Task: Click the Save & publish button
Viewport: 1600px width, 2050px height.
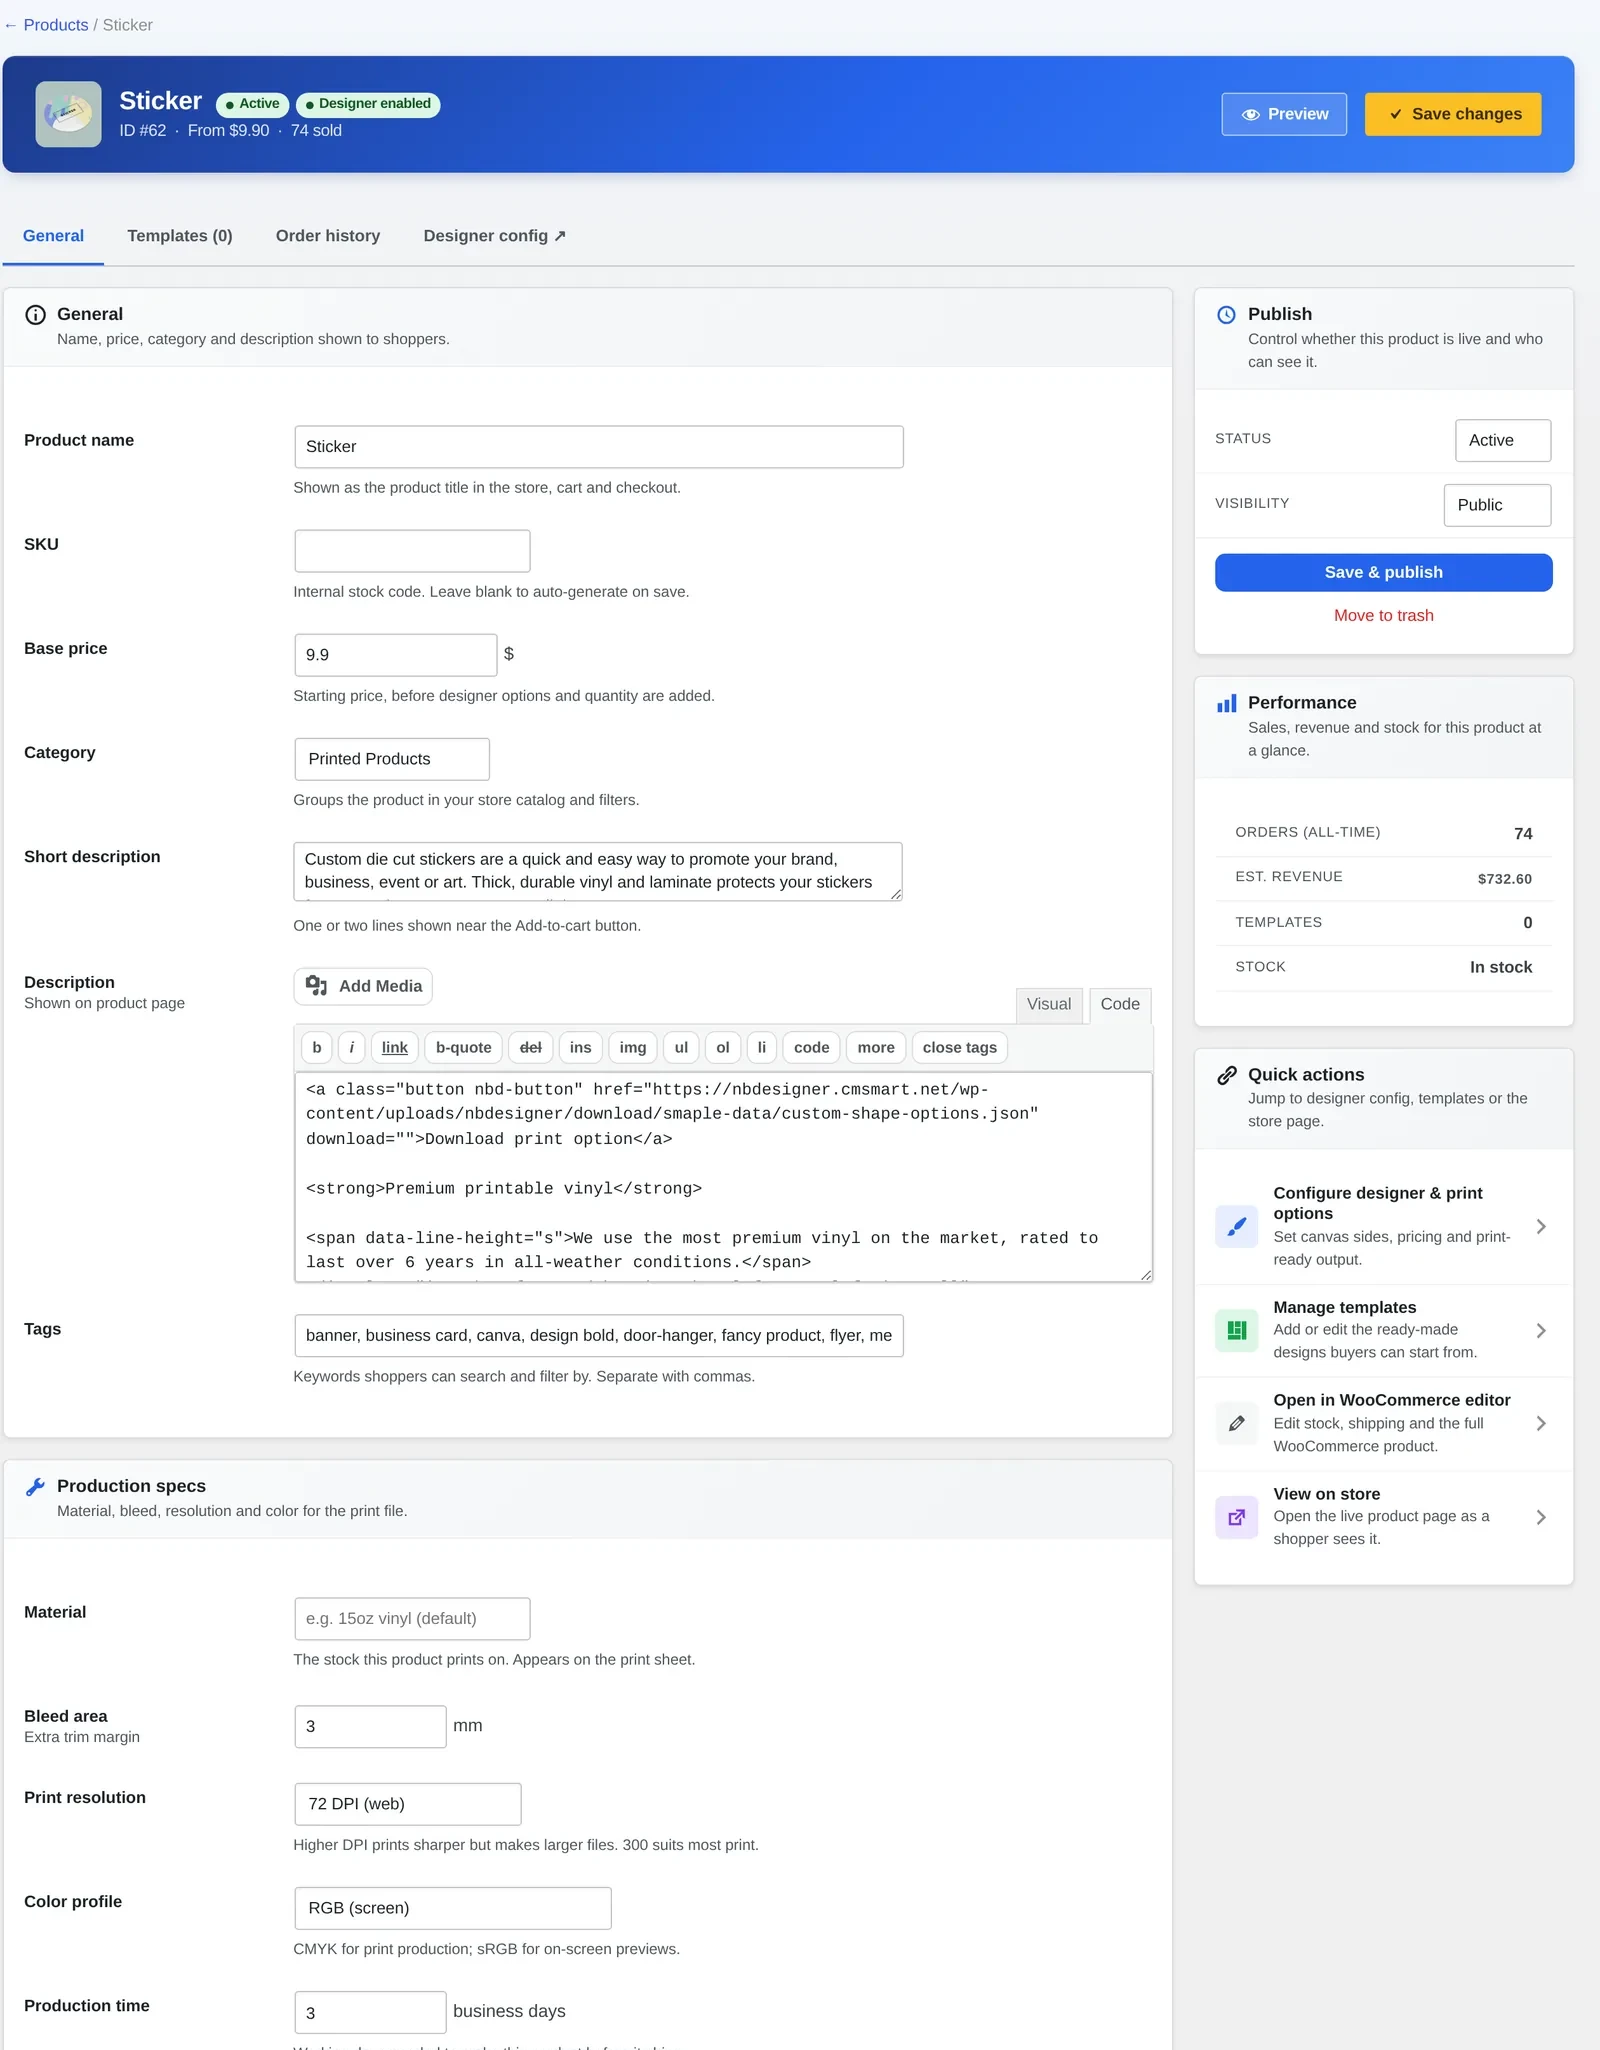Action: coord(1384,572)
